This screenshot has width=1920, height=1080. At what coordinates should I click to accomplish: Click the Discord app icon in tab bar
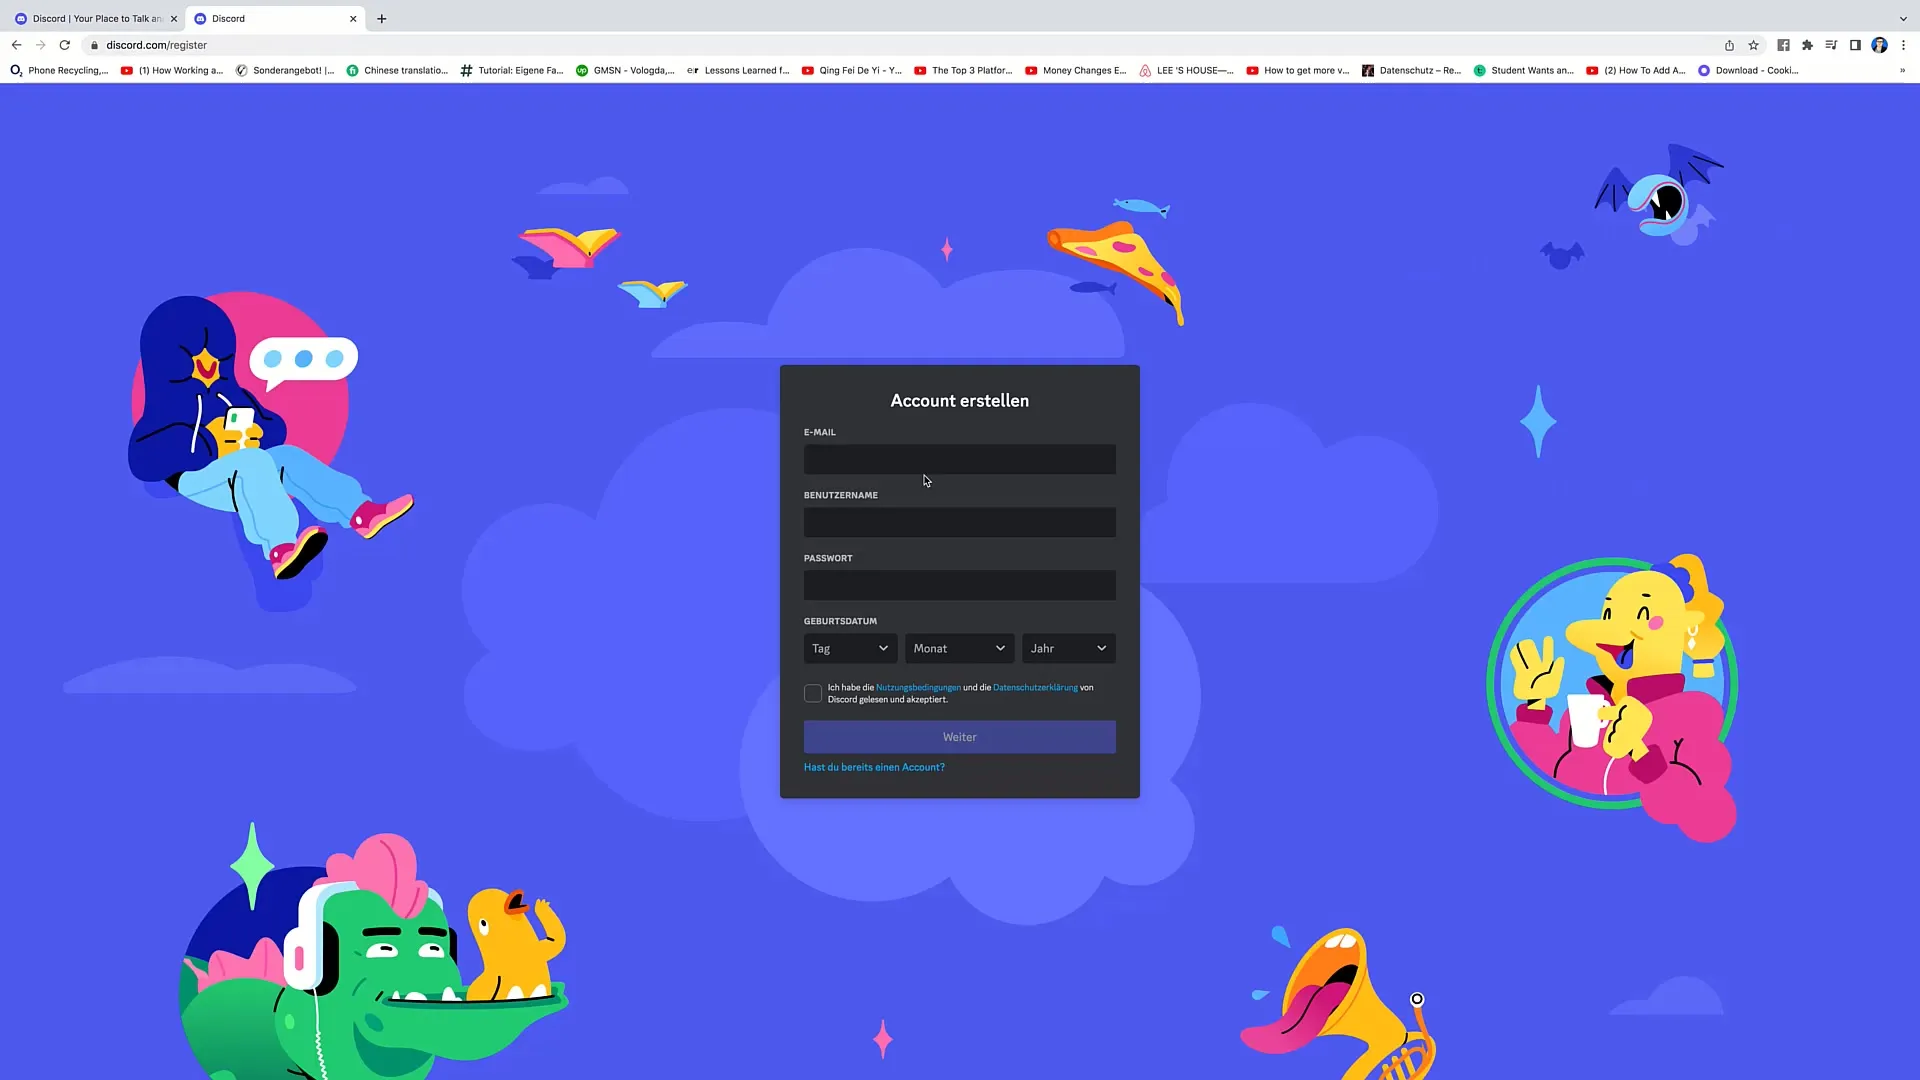click(200, 18)
